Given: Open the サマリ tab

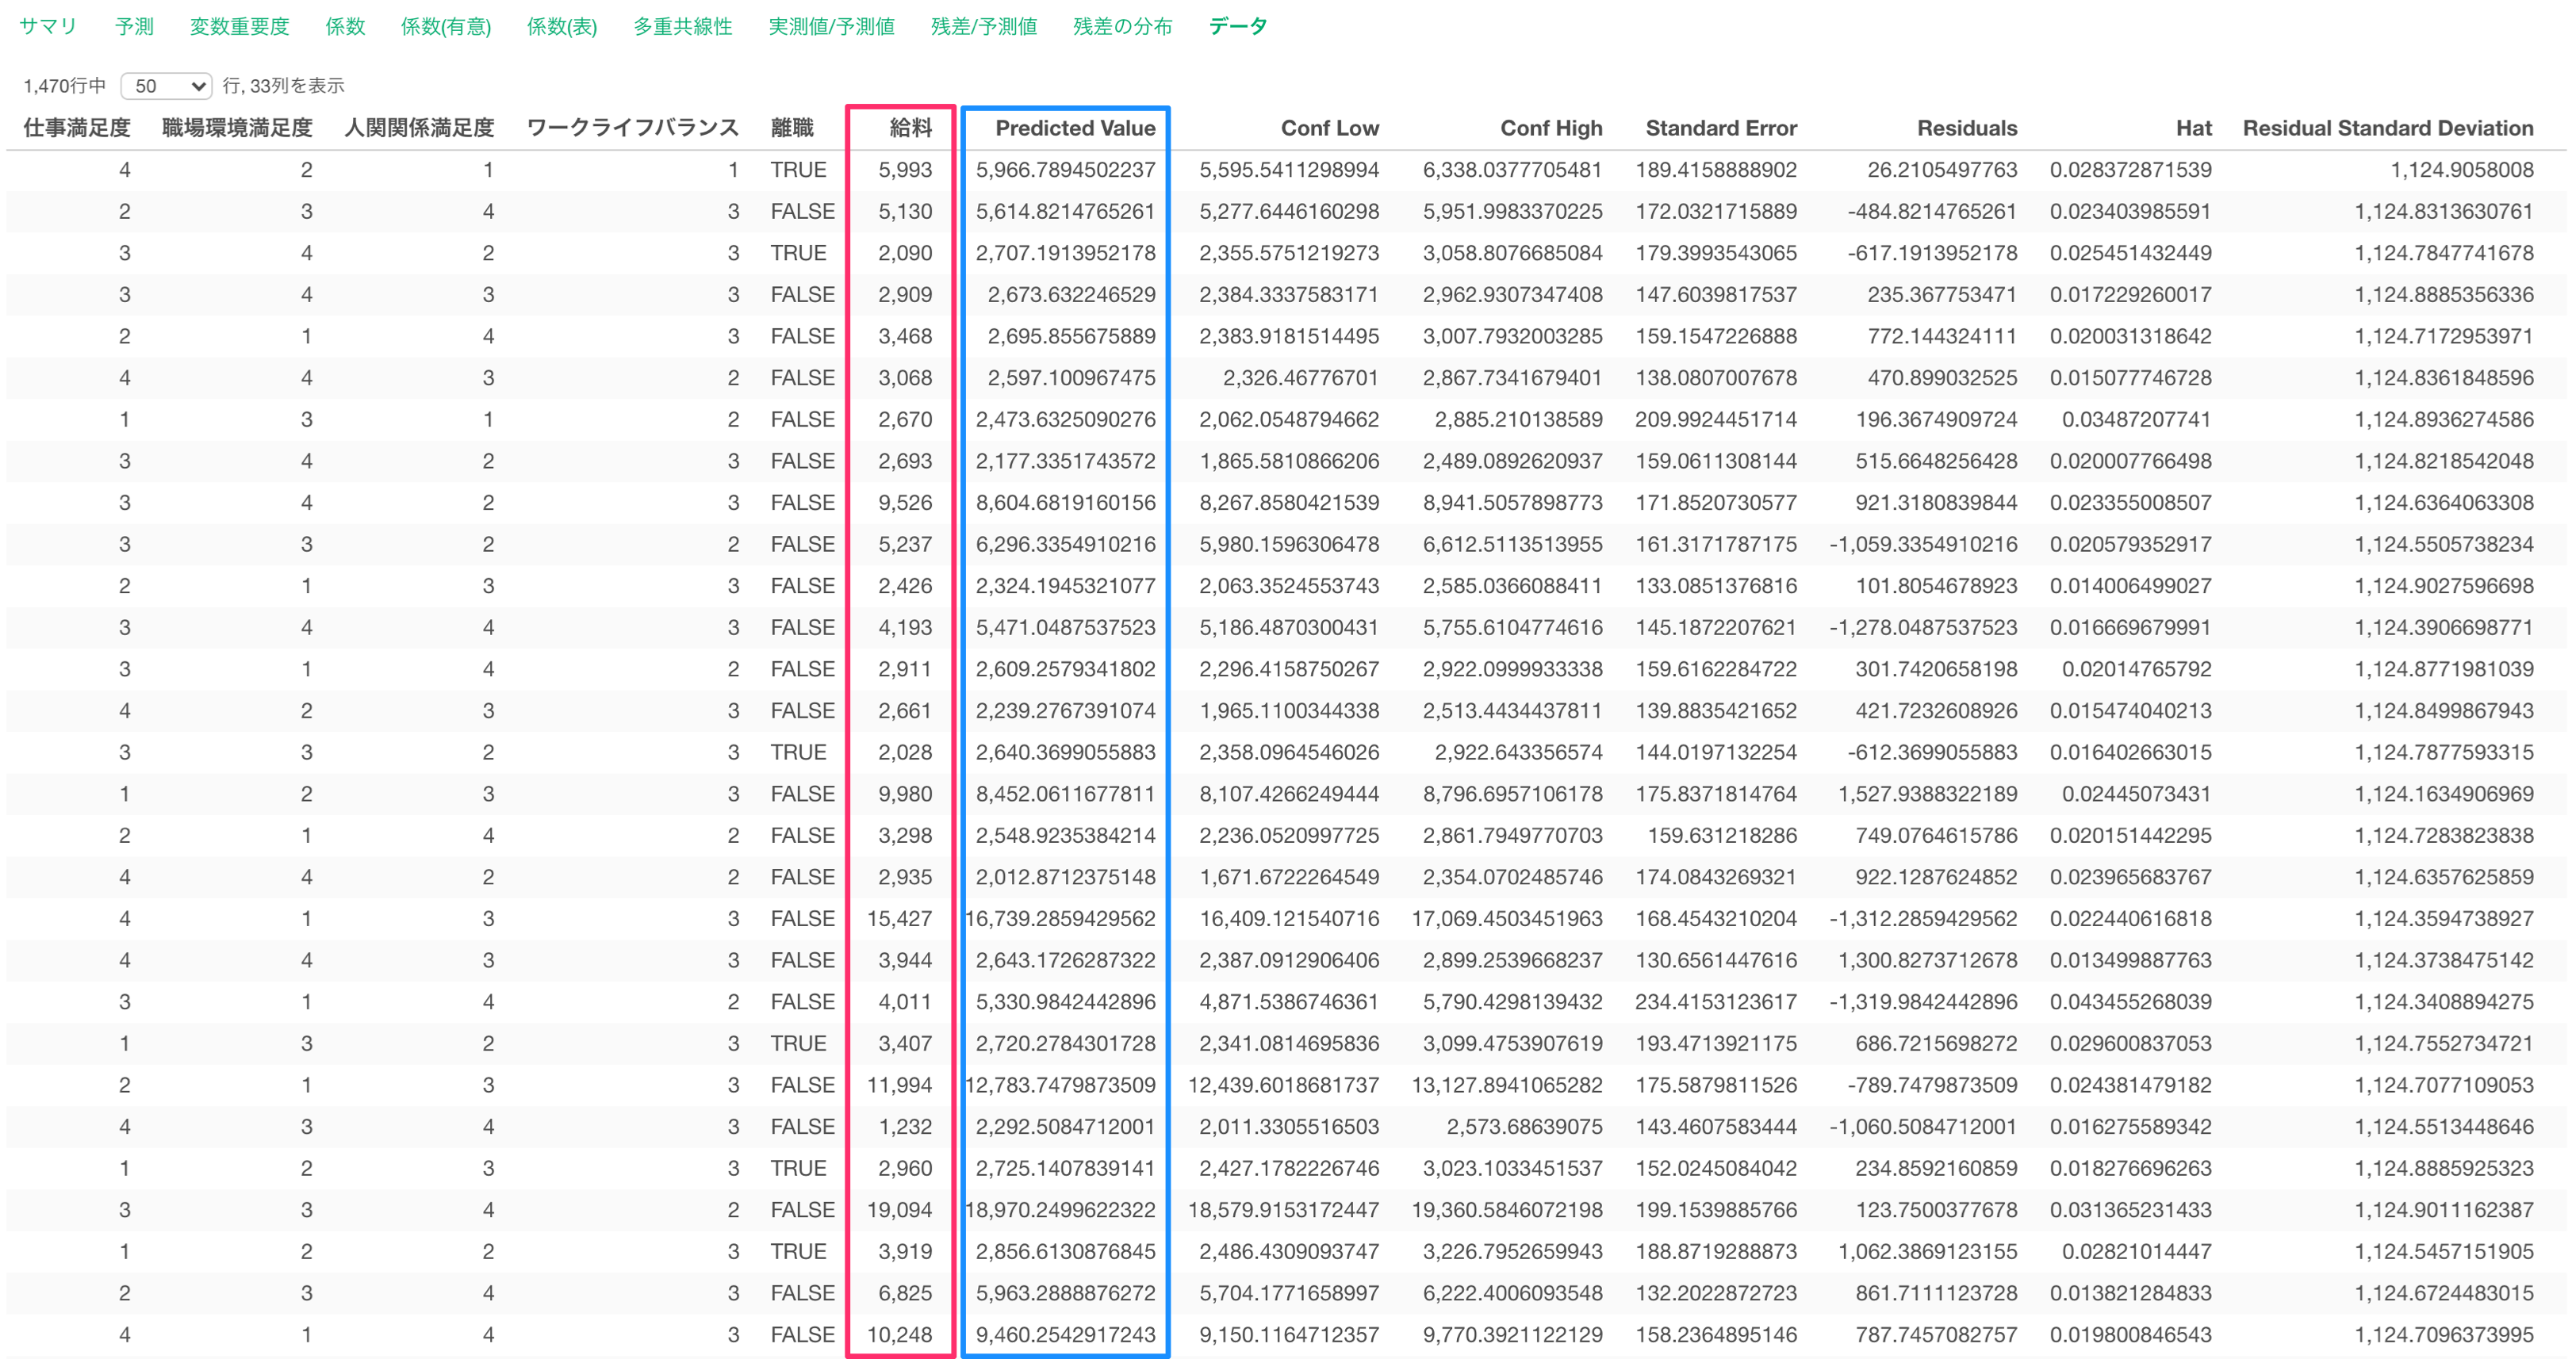Looking at the screenshot, I should (47, 27).
